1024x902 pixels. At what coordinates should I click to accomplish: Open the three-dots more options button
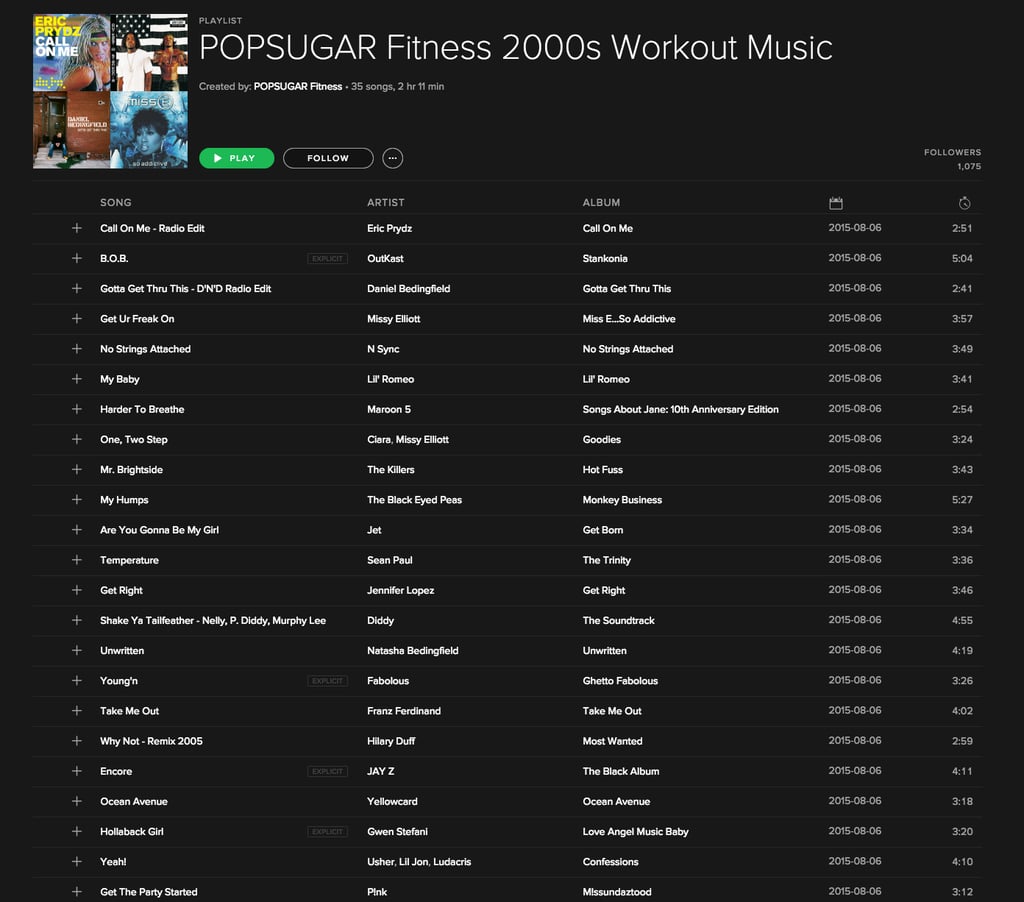pos(392,158)
